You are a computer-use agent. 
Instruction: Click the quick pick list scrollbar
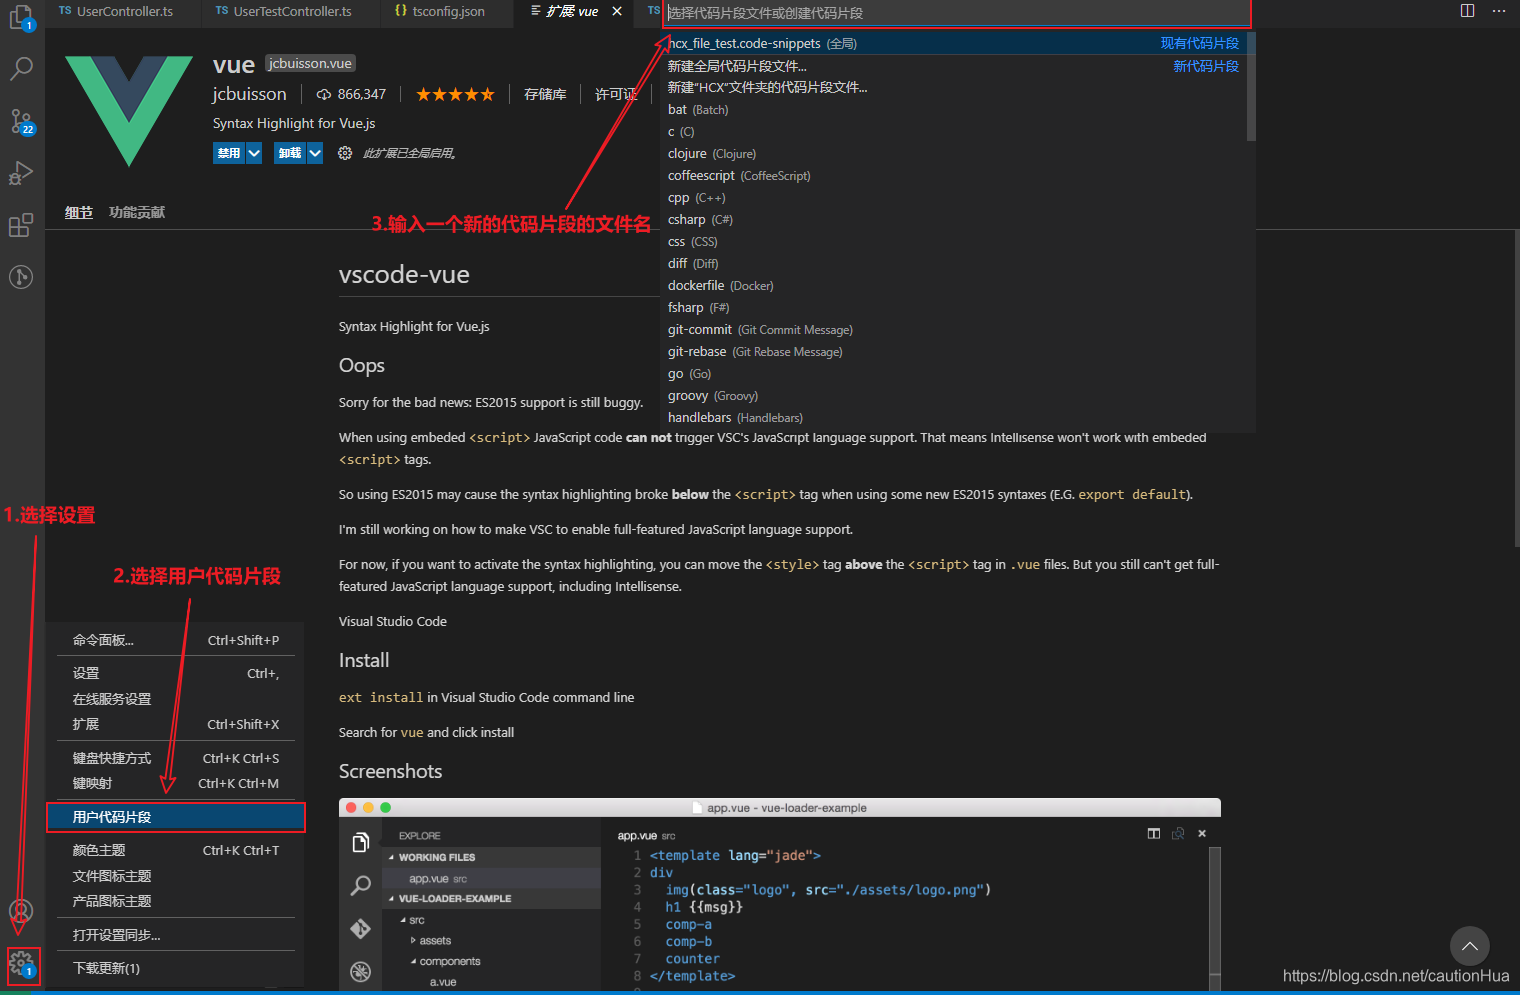pyautogui.click(x=1251, y=87)
